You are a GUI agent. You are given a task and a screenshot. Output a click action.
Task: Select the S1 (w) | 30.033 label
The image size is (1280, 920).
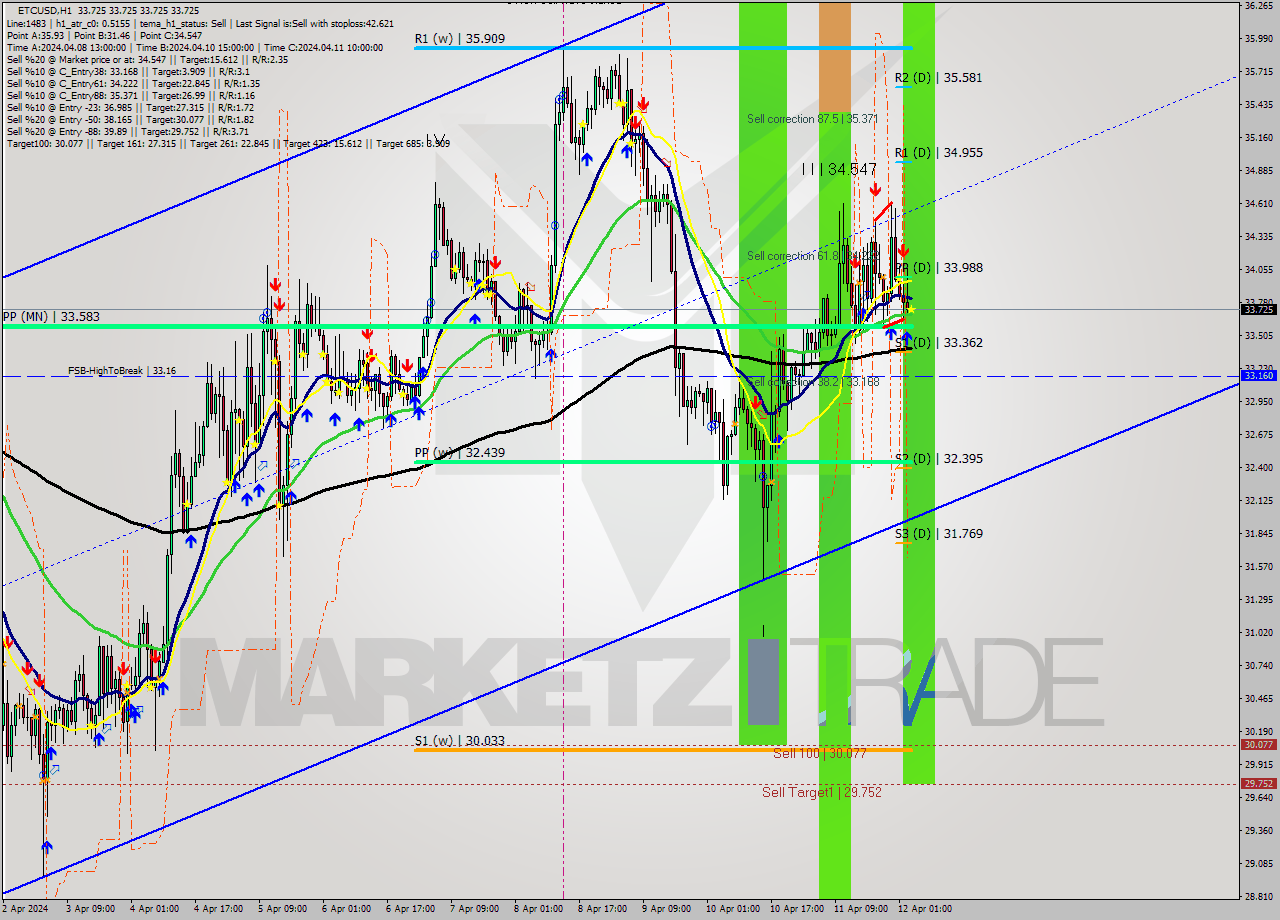tap(460, 741)
